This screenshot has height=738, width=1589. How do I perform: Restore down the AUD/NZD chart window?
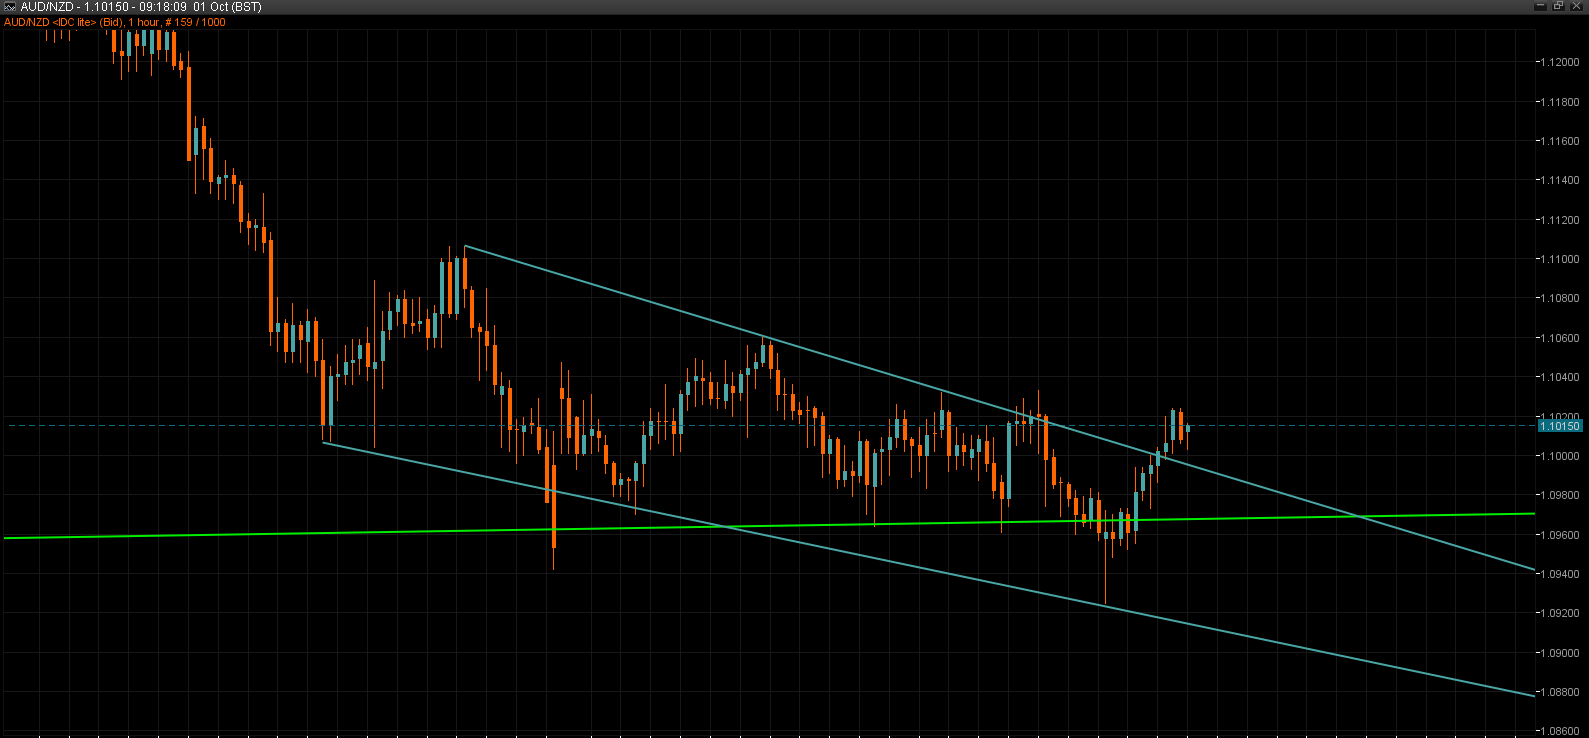pos(1558,6)
